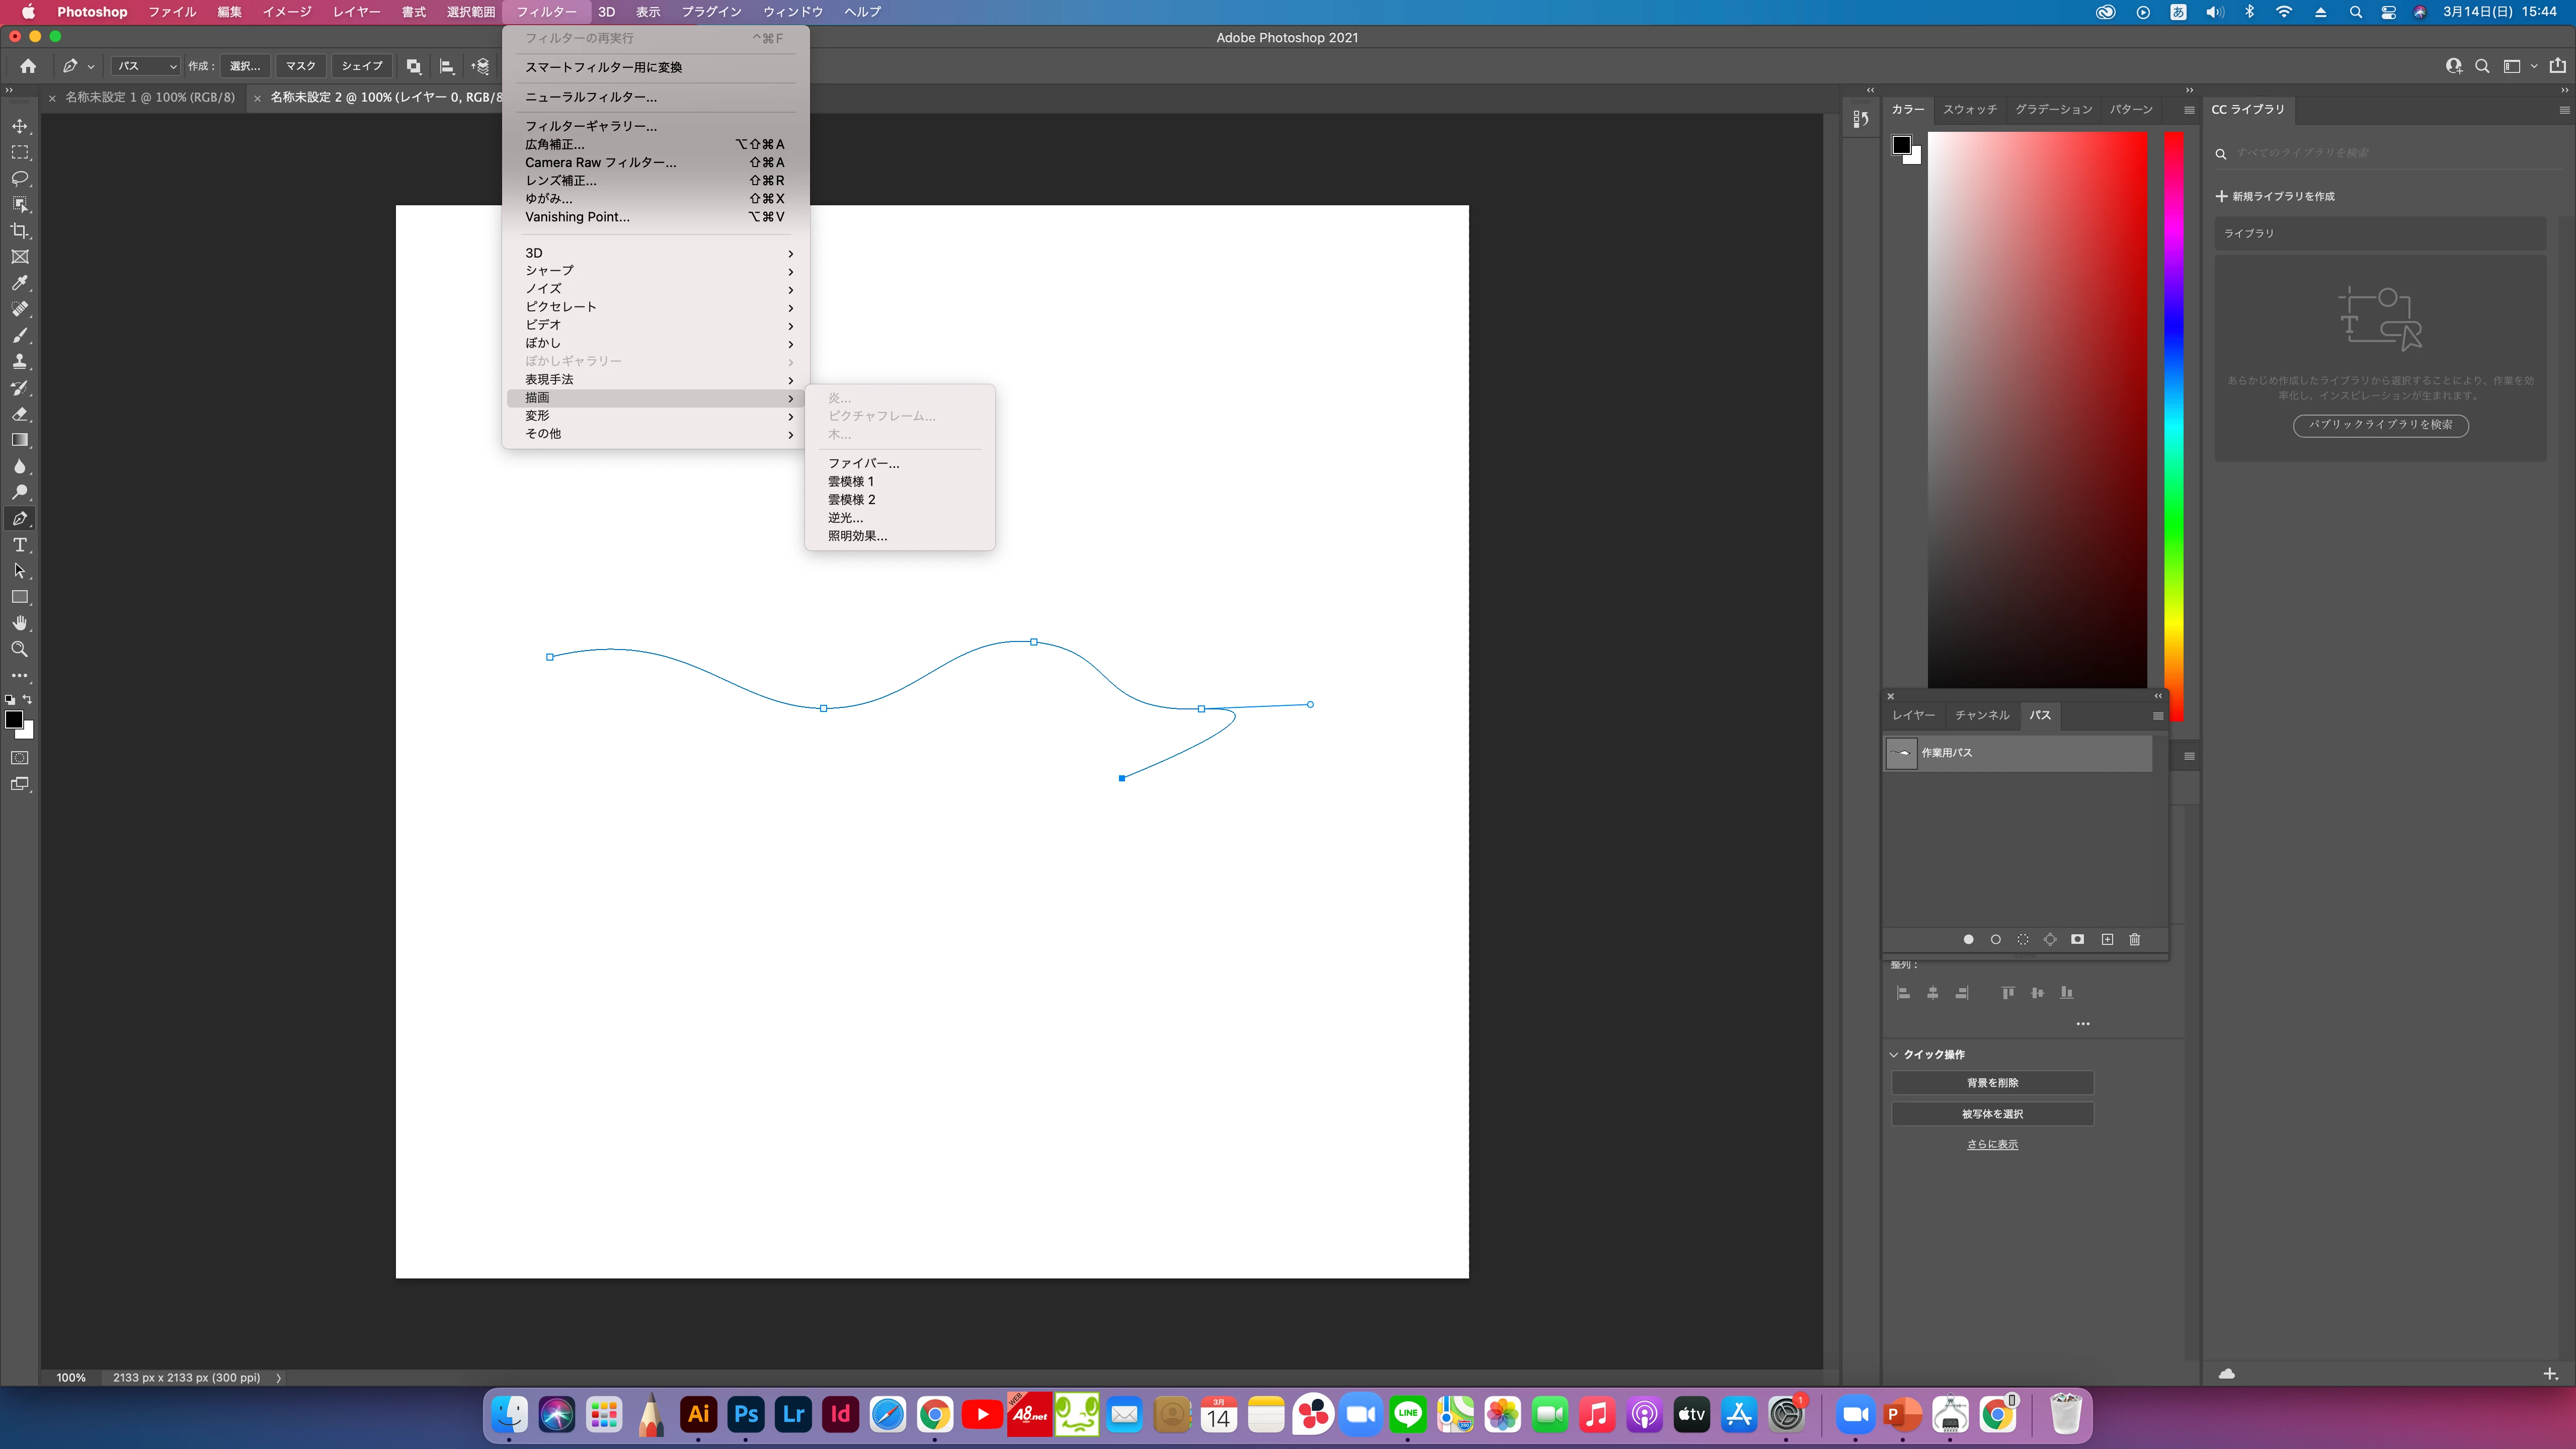This screenshot has height=1449, width=2576.
Task: Choose 雲模様 1 from the submenu
Action: 850,481
